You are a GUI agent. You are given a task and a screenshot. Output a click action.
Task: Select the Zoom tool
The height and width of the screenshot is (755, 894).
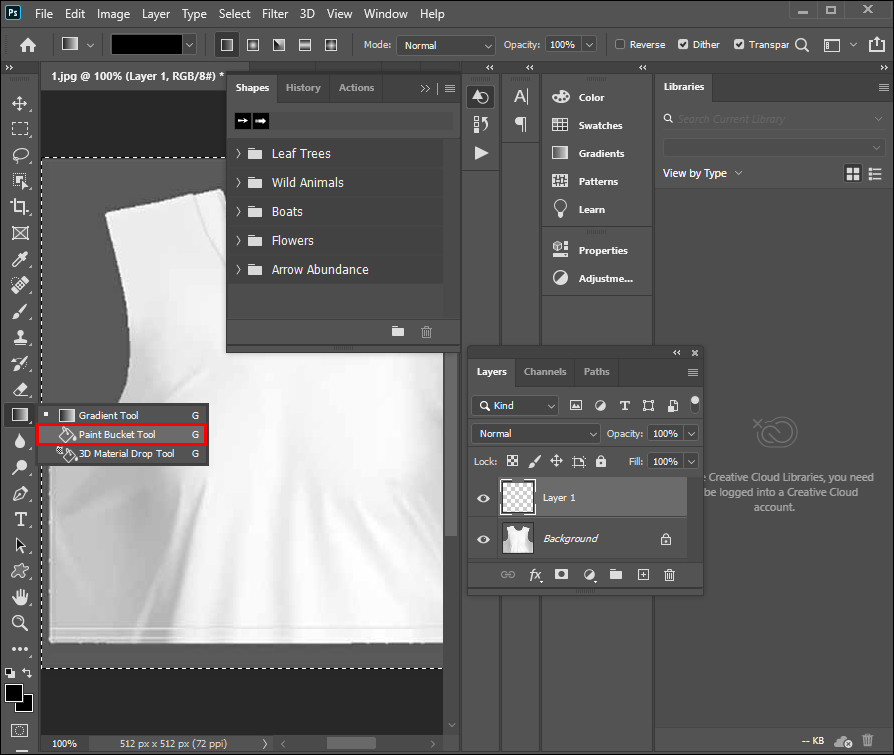(x=20, y=623)
